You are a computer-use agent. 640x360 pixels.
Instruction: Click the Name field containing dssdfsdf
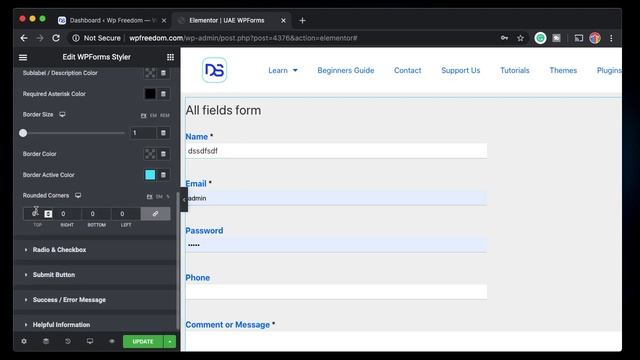(x=336, y=151)
